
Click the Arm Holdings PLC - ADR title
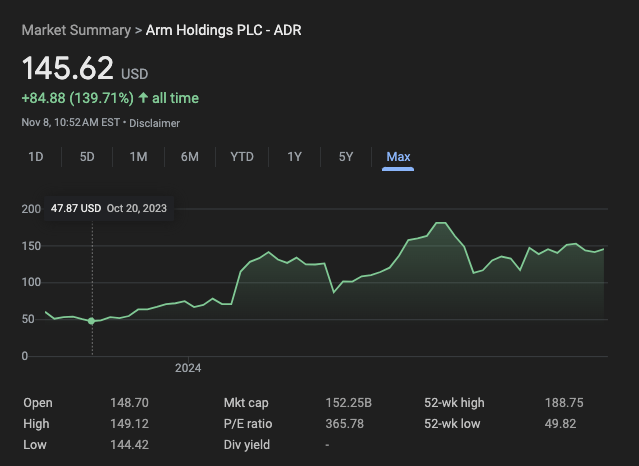point(224,30)
